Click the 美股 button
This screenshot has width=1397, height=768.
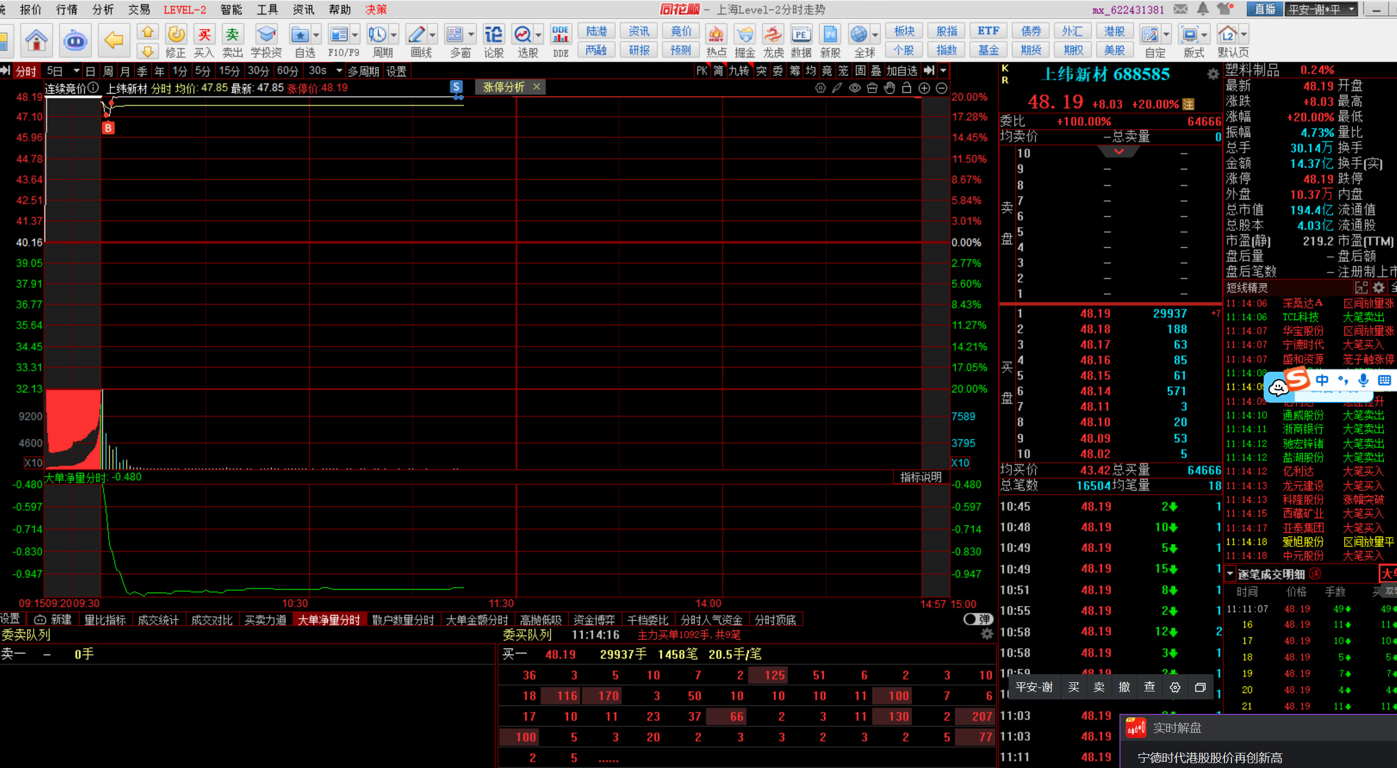[x=1114, y=50]
